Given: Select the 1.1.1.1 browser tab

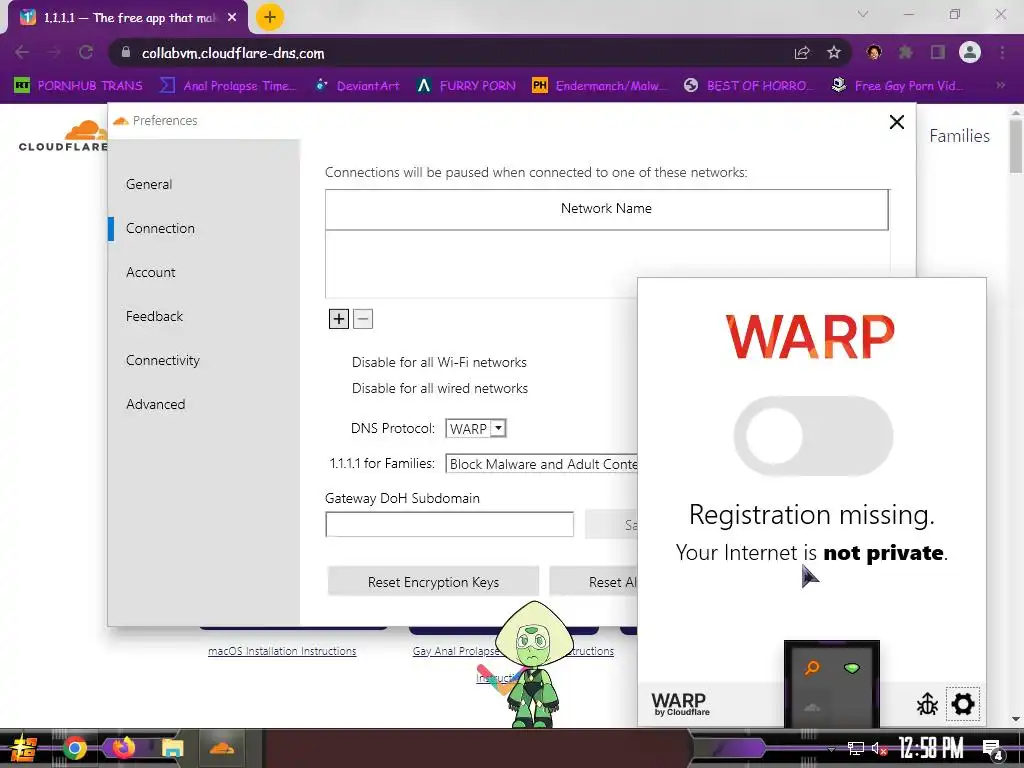Looking at the screenshot, I should 127,18.
